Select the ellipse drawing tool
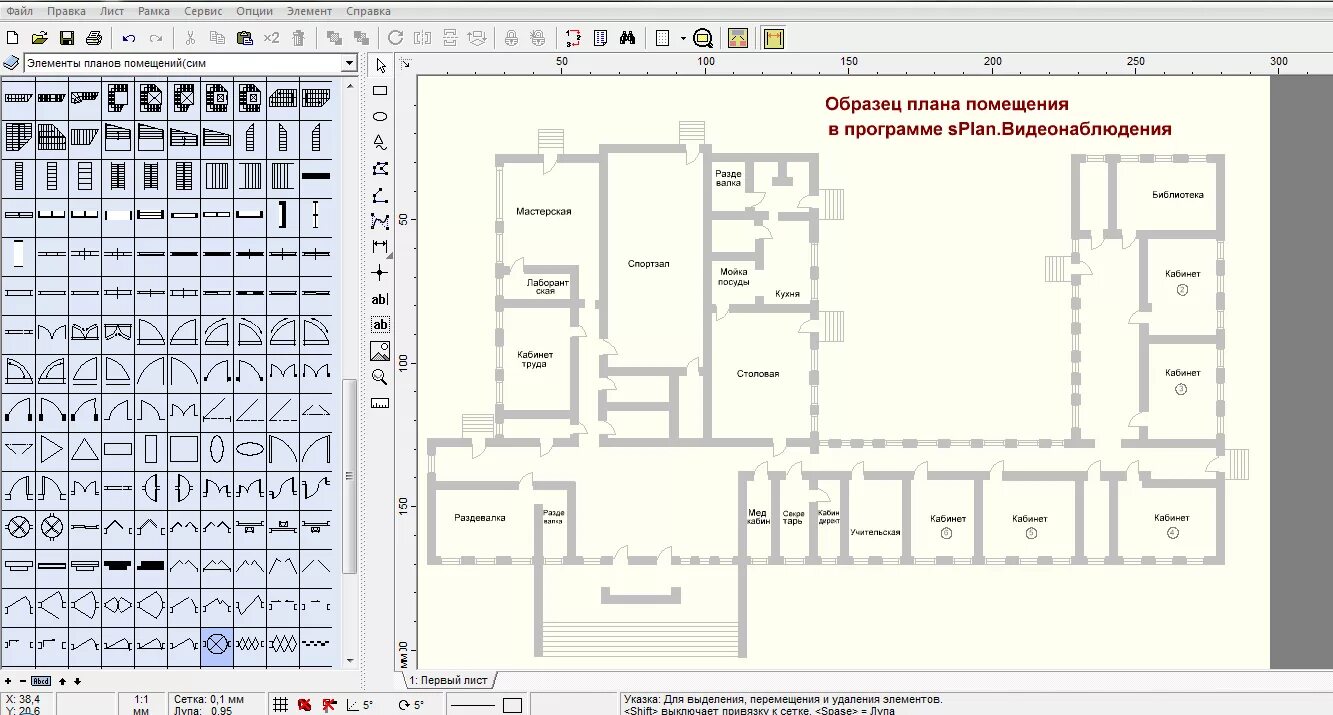This screenshot has height=715, width=1333. (x=380, y=117)
